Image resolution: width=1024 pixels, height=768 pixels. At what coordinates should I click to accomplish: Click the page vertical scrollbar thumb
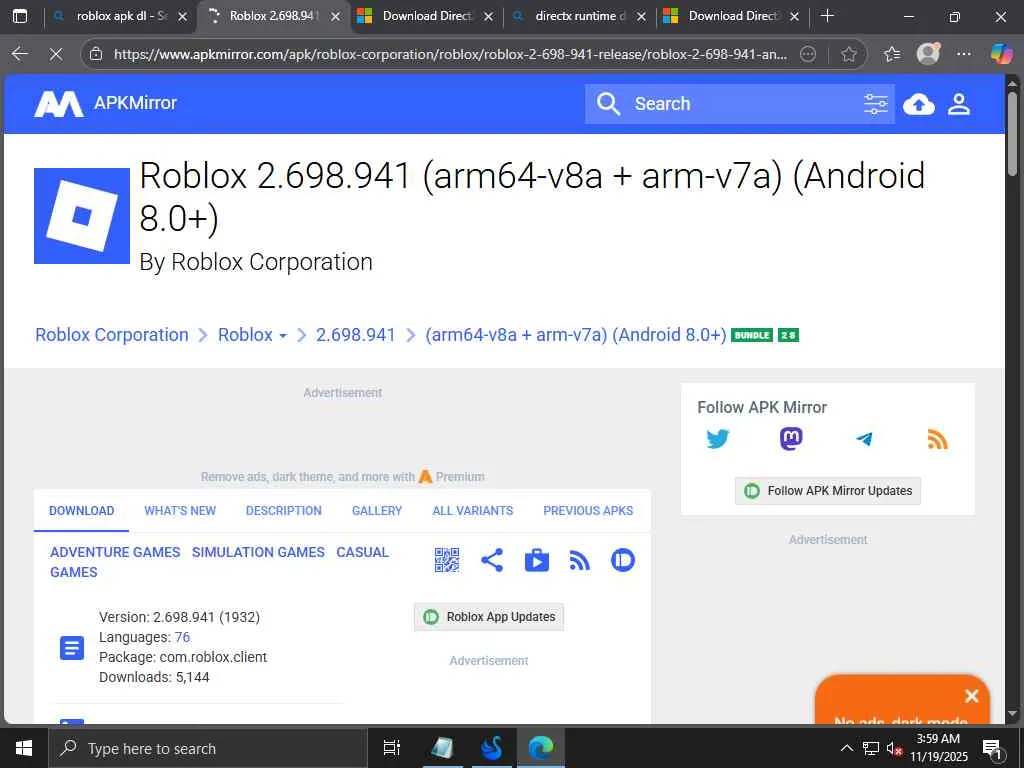pos(1012,134)
